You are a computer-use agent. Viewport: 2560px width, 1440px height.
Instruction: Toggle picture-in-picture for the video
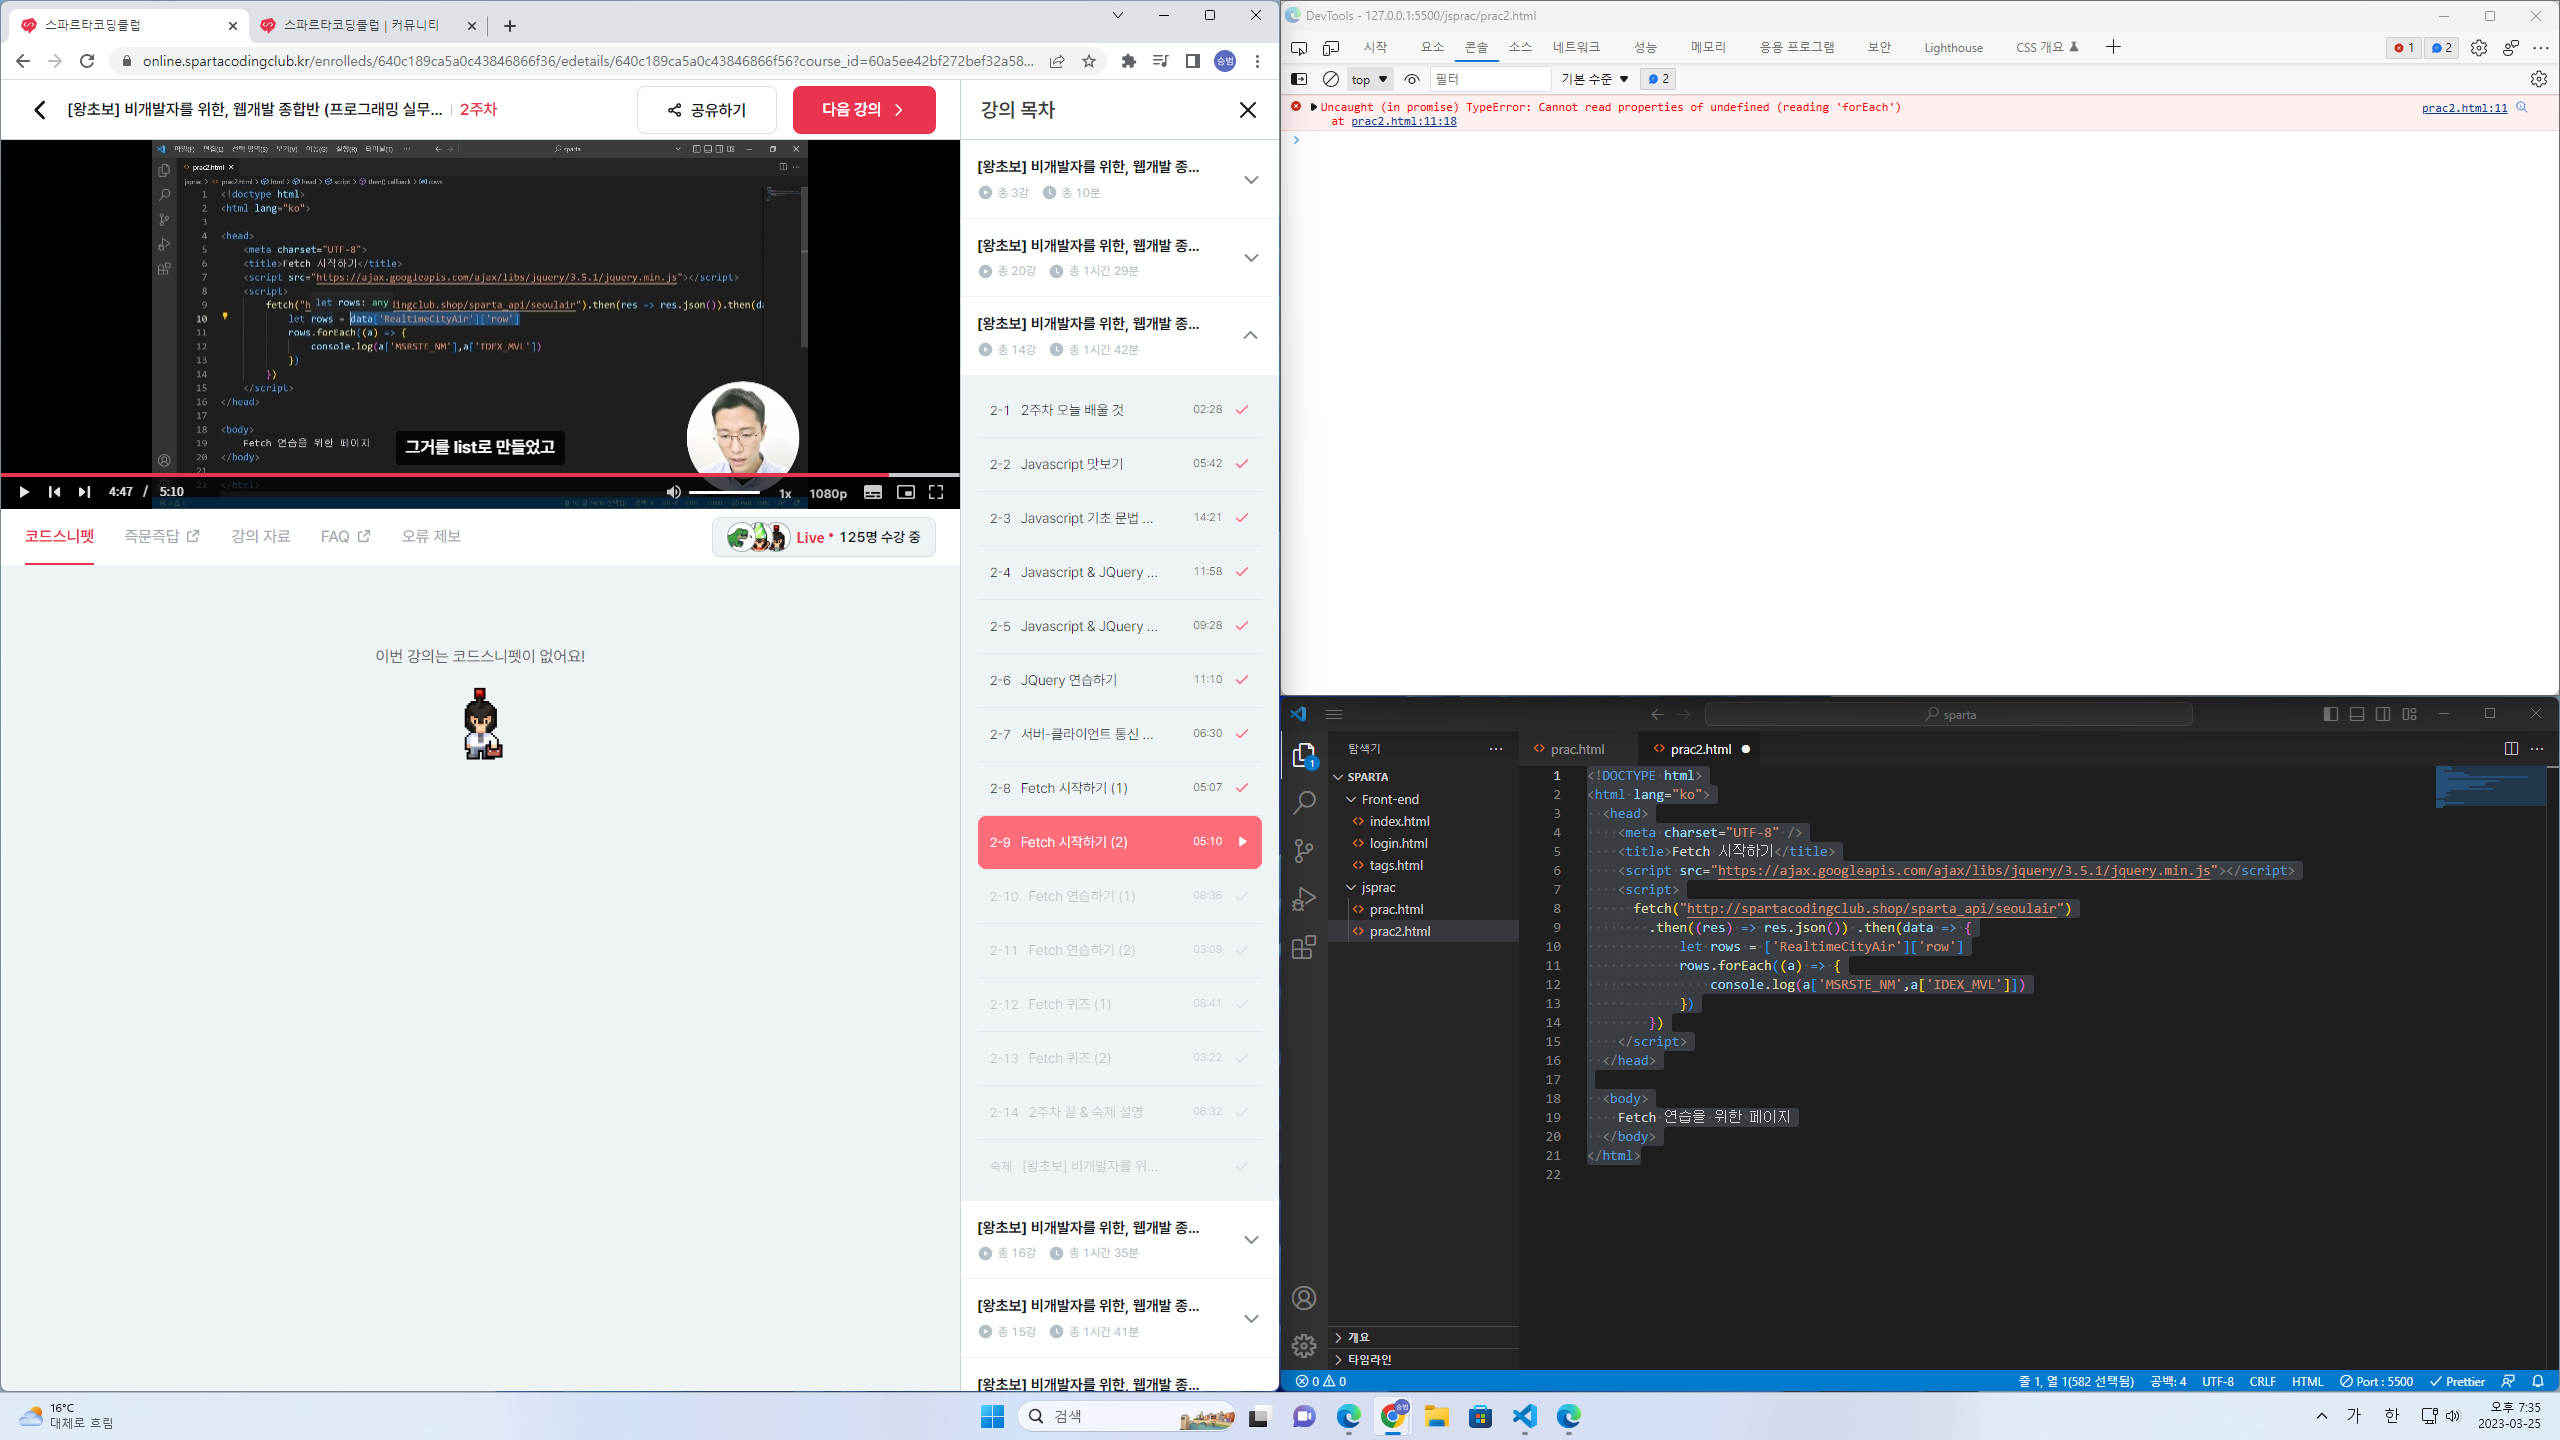pos(905,492)
